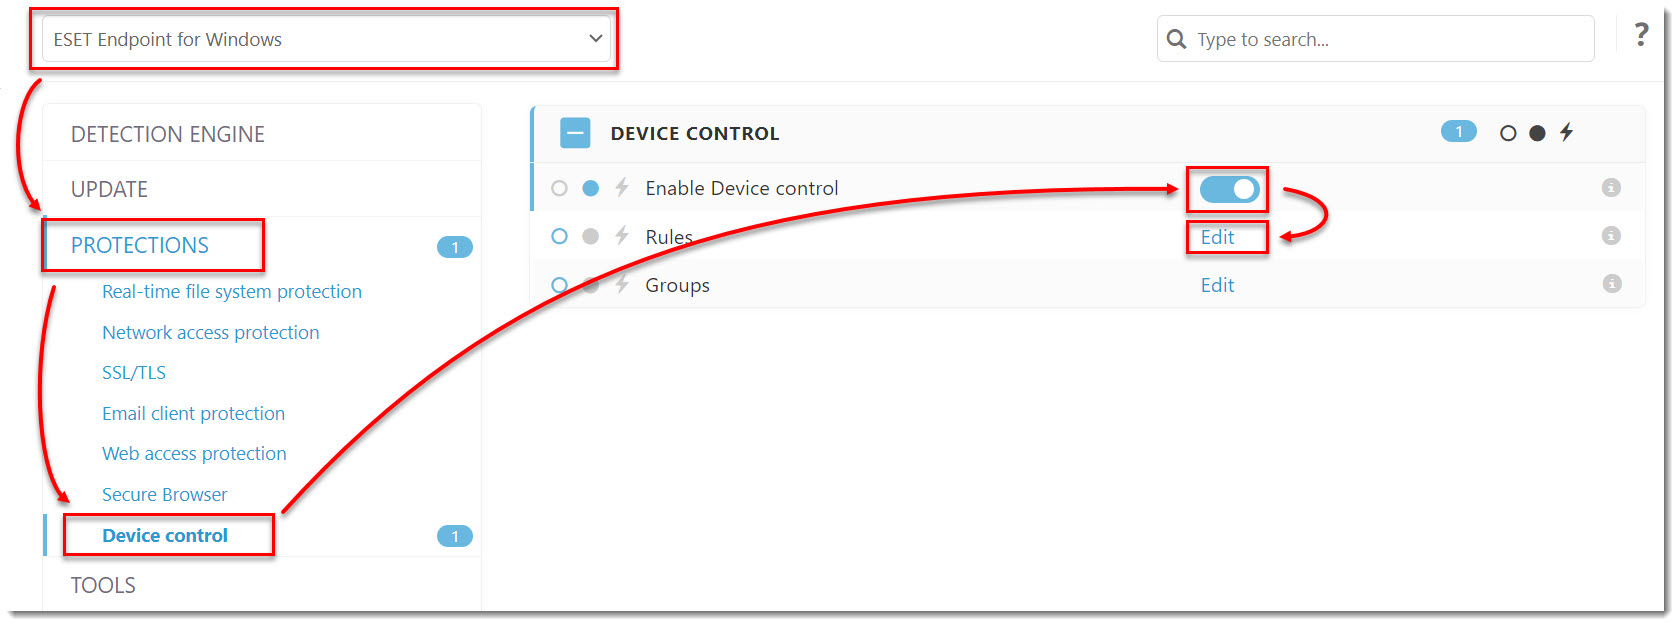The width and height of the screenshot is (1679, 626).
Task: Select filled dot flag for Enable Device control
Action: pos(590,188)
